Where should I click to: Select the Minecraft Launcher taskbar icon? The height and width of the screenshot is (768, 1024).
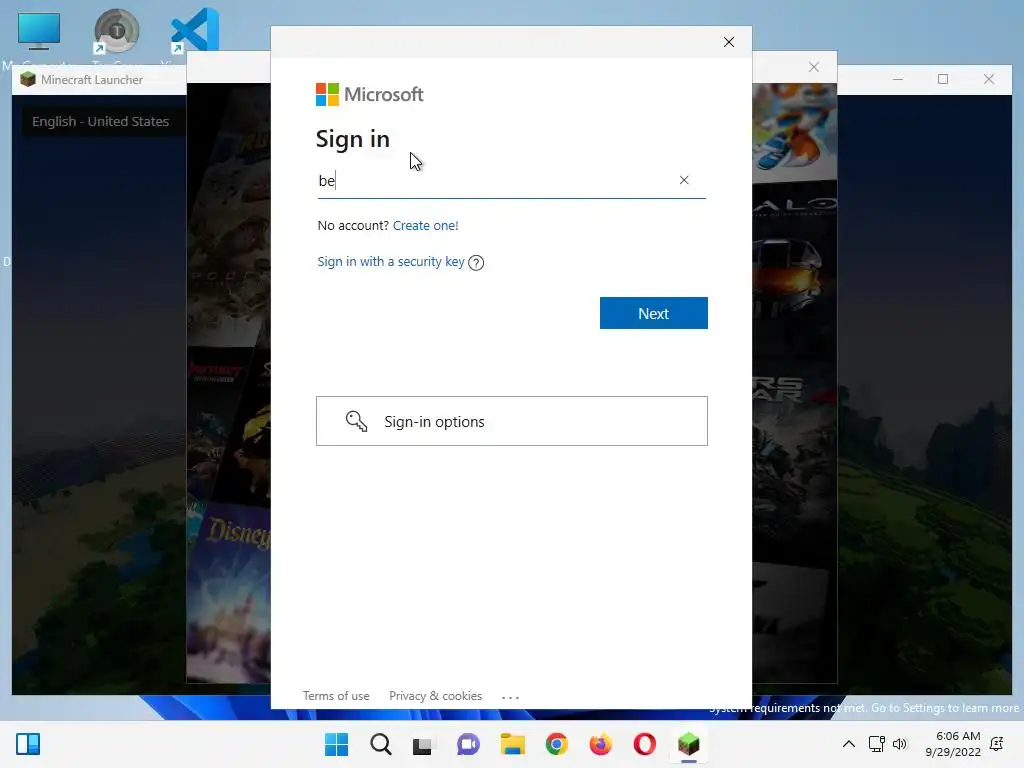click(x=688, y=744)
